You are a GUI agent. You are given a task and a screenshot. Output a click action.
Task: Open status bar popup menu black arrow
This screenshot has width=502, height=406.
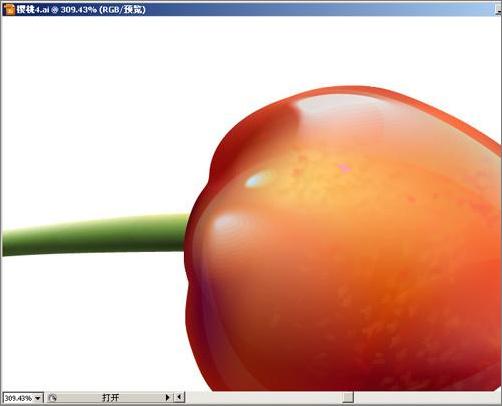click(x=168, y=397)
